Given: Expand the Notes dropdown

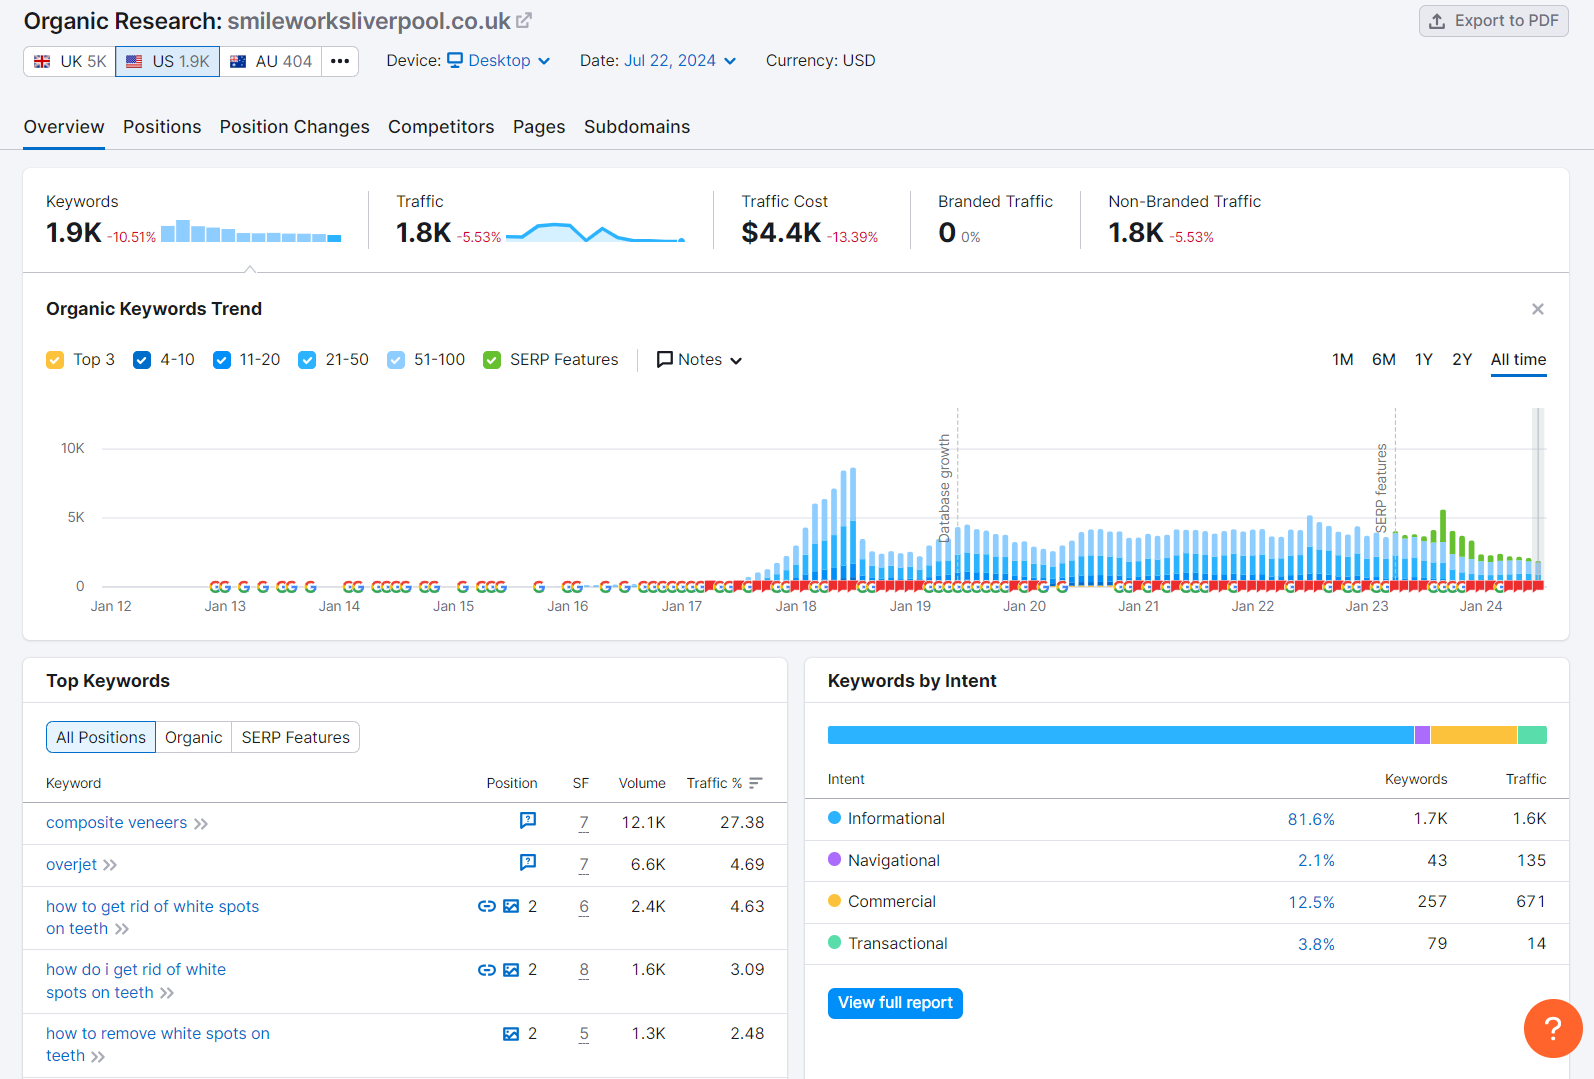Looking at the screenshot, I should (x=699, y=360).
